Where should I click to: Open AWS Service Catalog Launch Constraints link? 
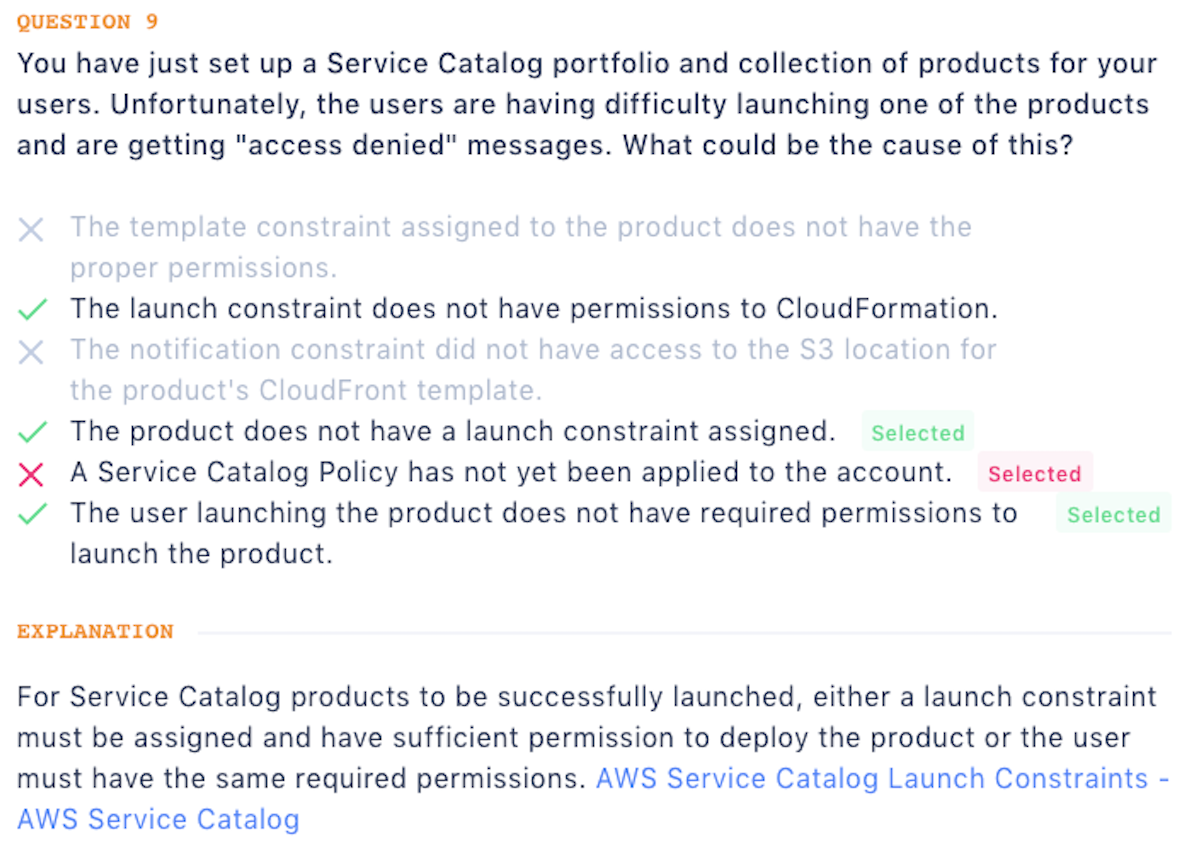point(872,779)
